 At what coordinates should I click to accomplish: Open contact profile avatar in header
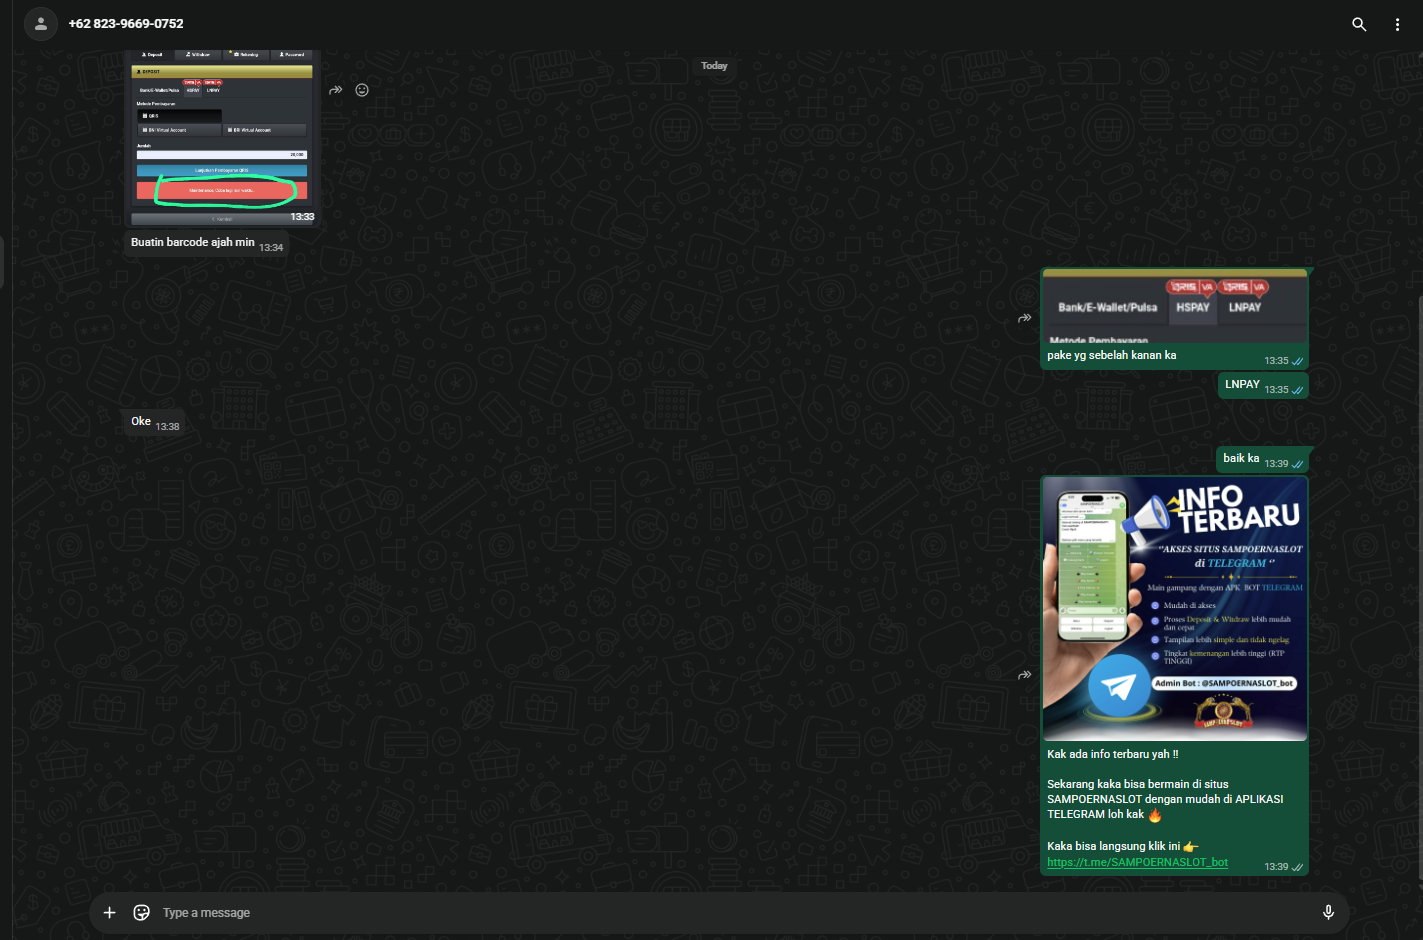pyautogui.click(x=41, y=24)
